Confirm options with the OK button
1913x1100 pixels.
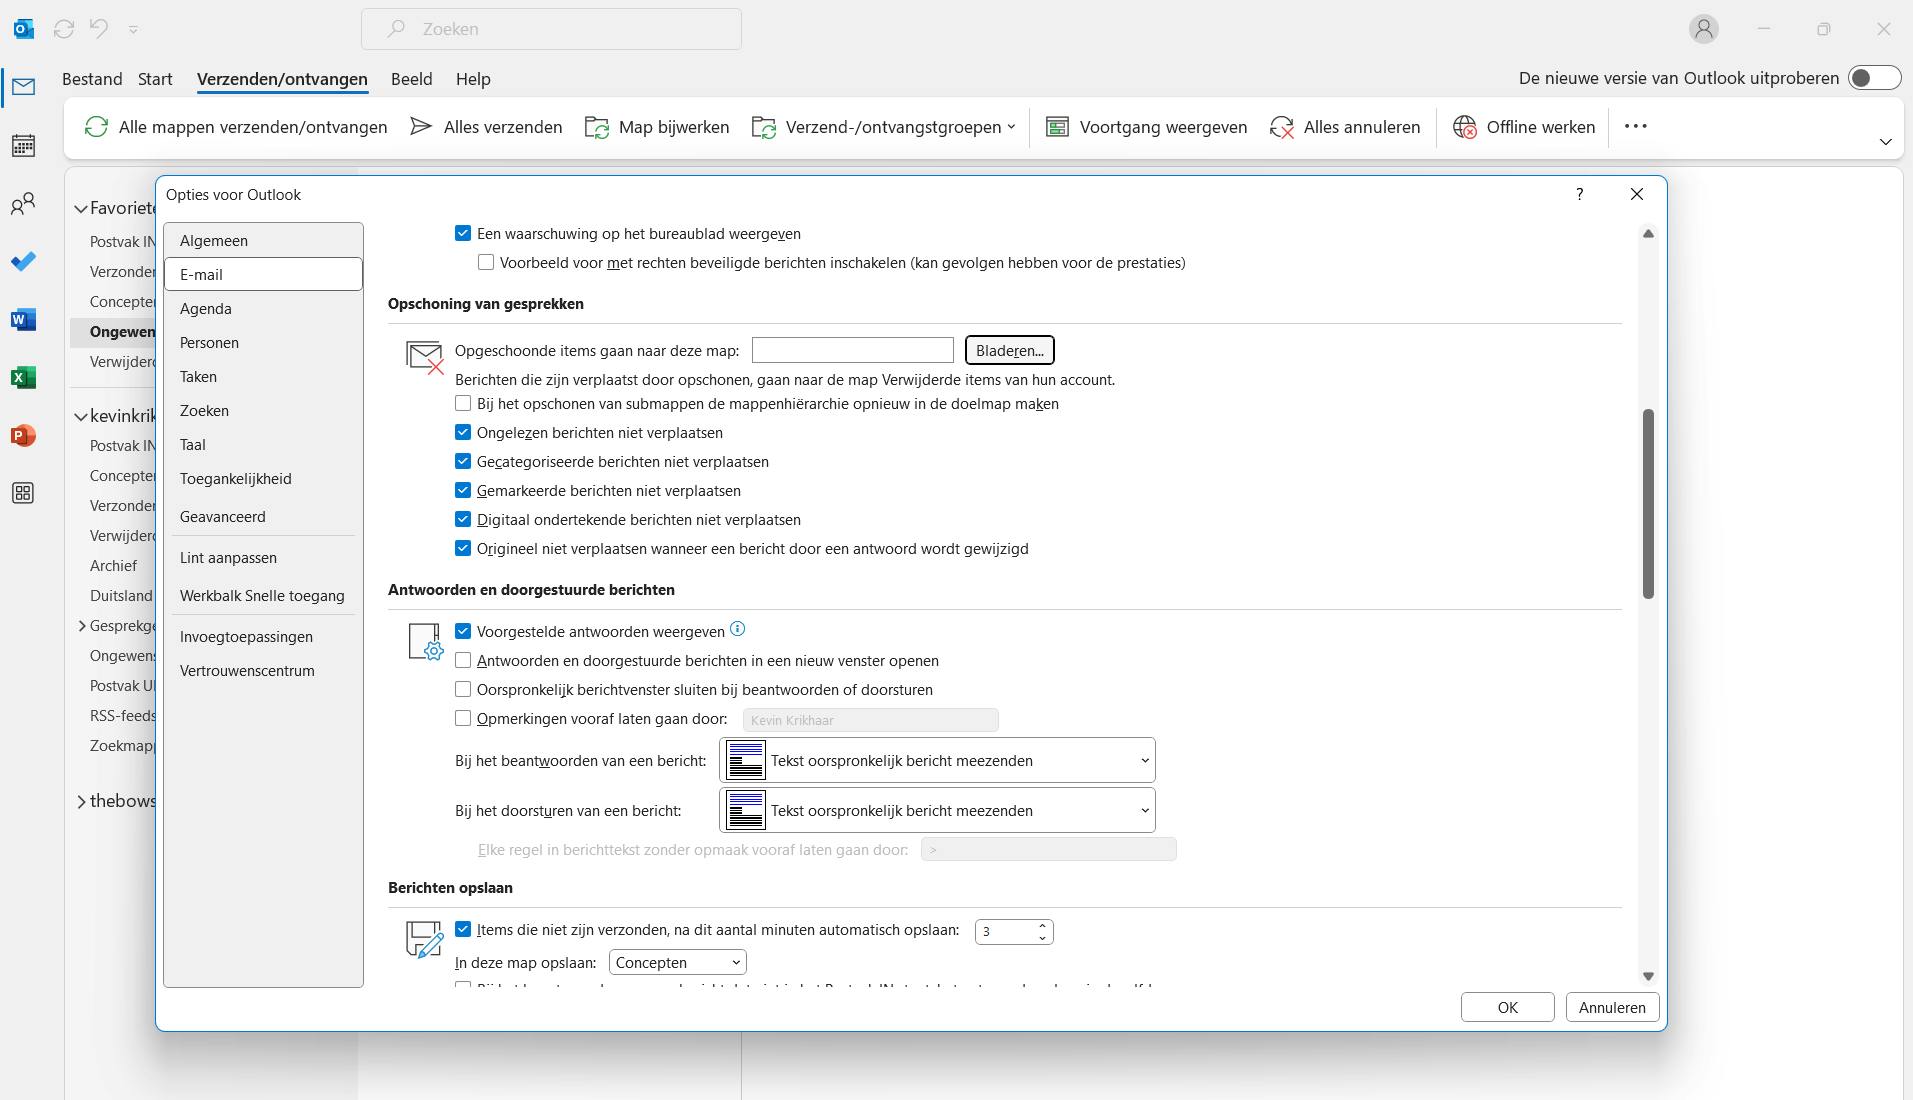[x=1507, y=1007]
